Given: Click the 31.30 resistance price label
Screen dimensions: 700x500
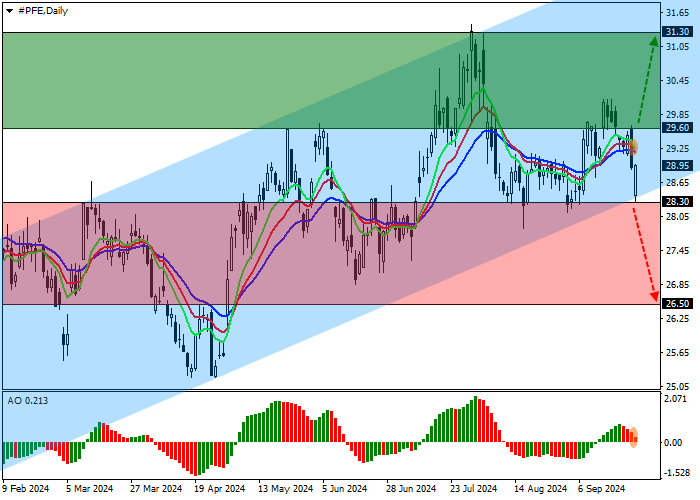Looking at the screenshot, I should coord(677,32).
